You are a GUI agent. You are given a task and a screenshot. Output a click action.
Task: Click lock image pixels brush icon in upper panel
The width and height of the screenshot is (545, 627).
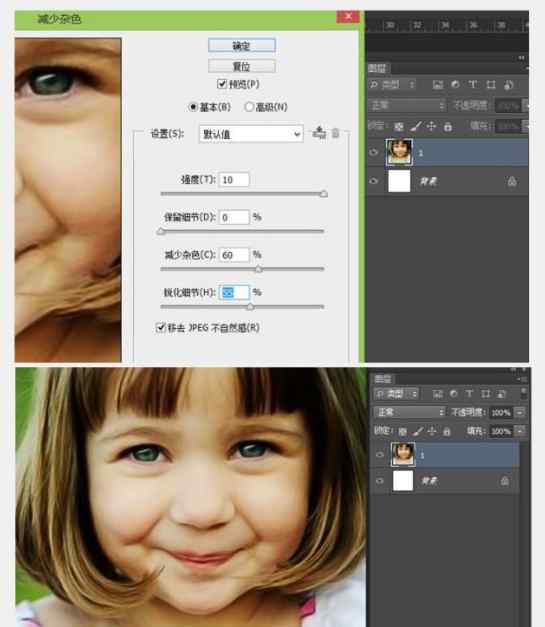tap(416, 126)
